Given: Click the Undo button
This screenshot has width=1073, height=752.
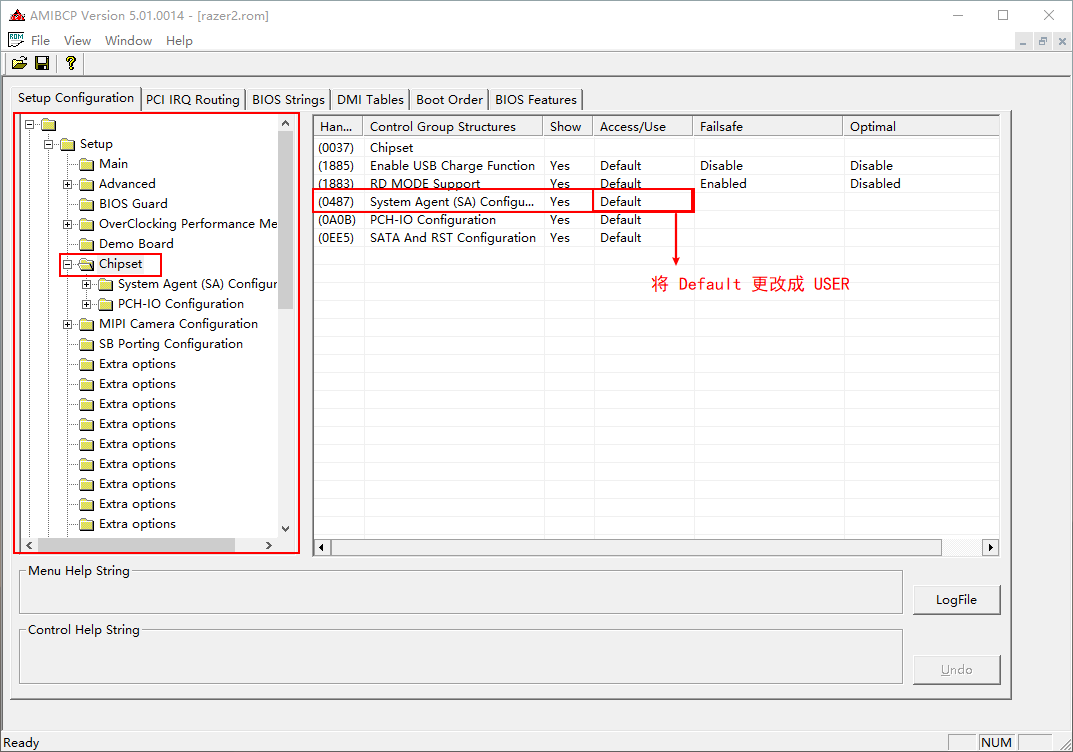Looking at the screenshot, I should point(956,669).
